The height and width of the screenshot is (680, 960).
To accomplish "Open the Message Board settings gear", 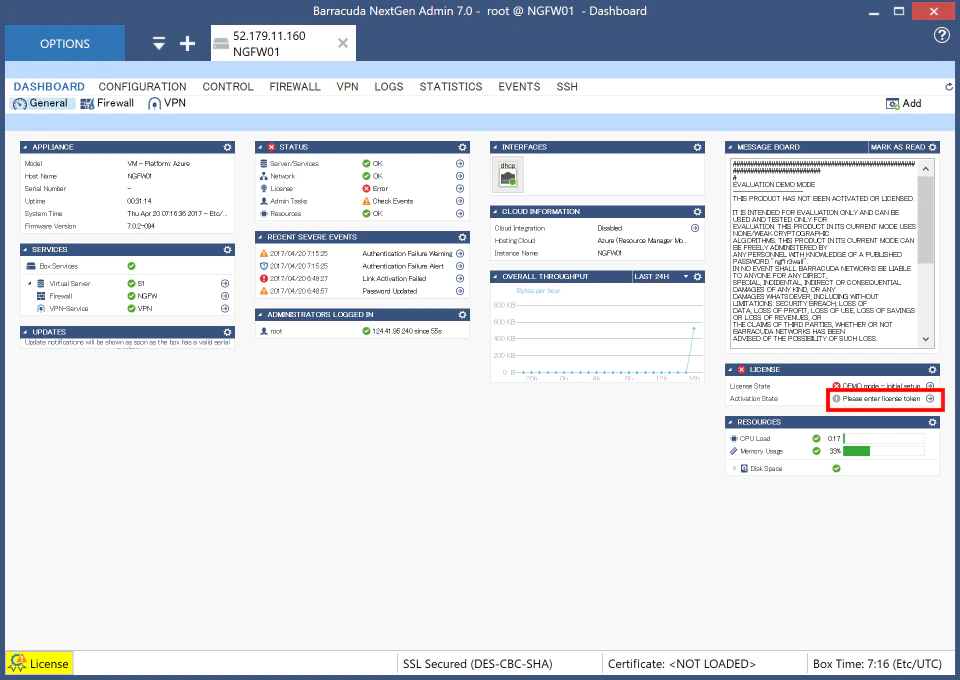I will [932, 148].
